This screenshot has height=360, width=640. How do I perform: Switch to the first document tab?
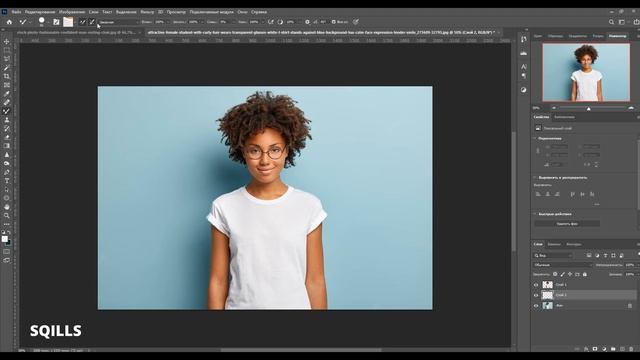click(x=76, y=32)
